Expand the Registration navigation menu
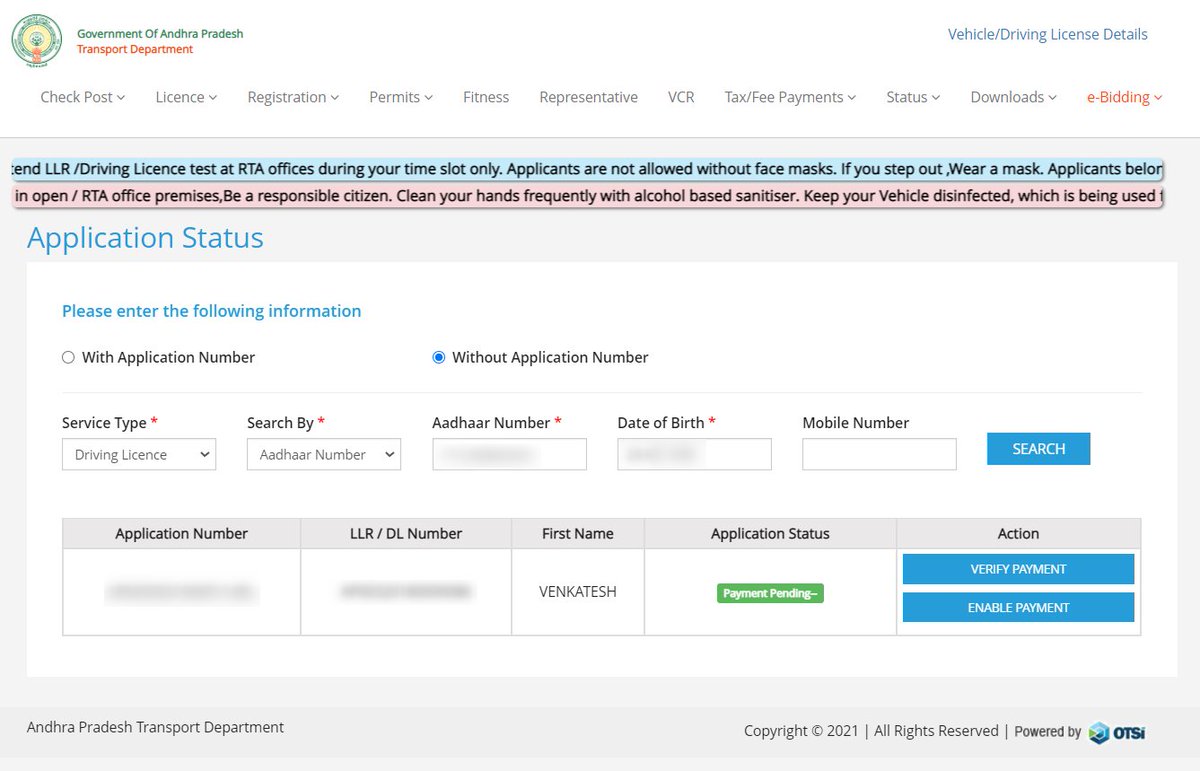1200x771 pixels. (x=292, y=97)
